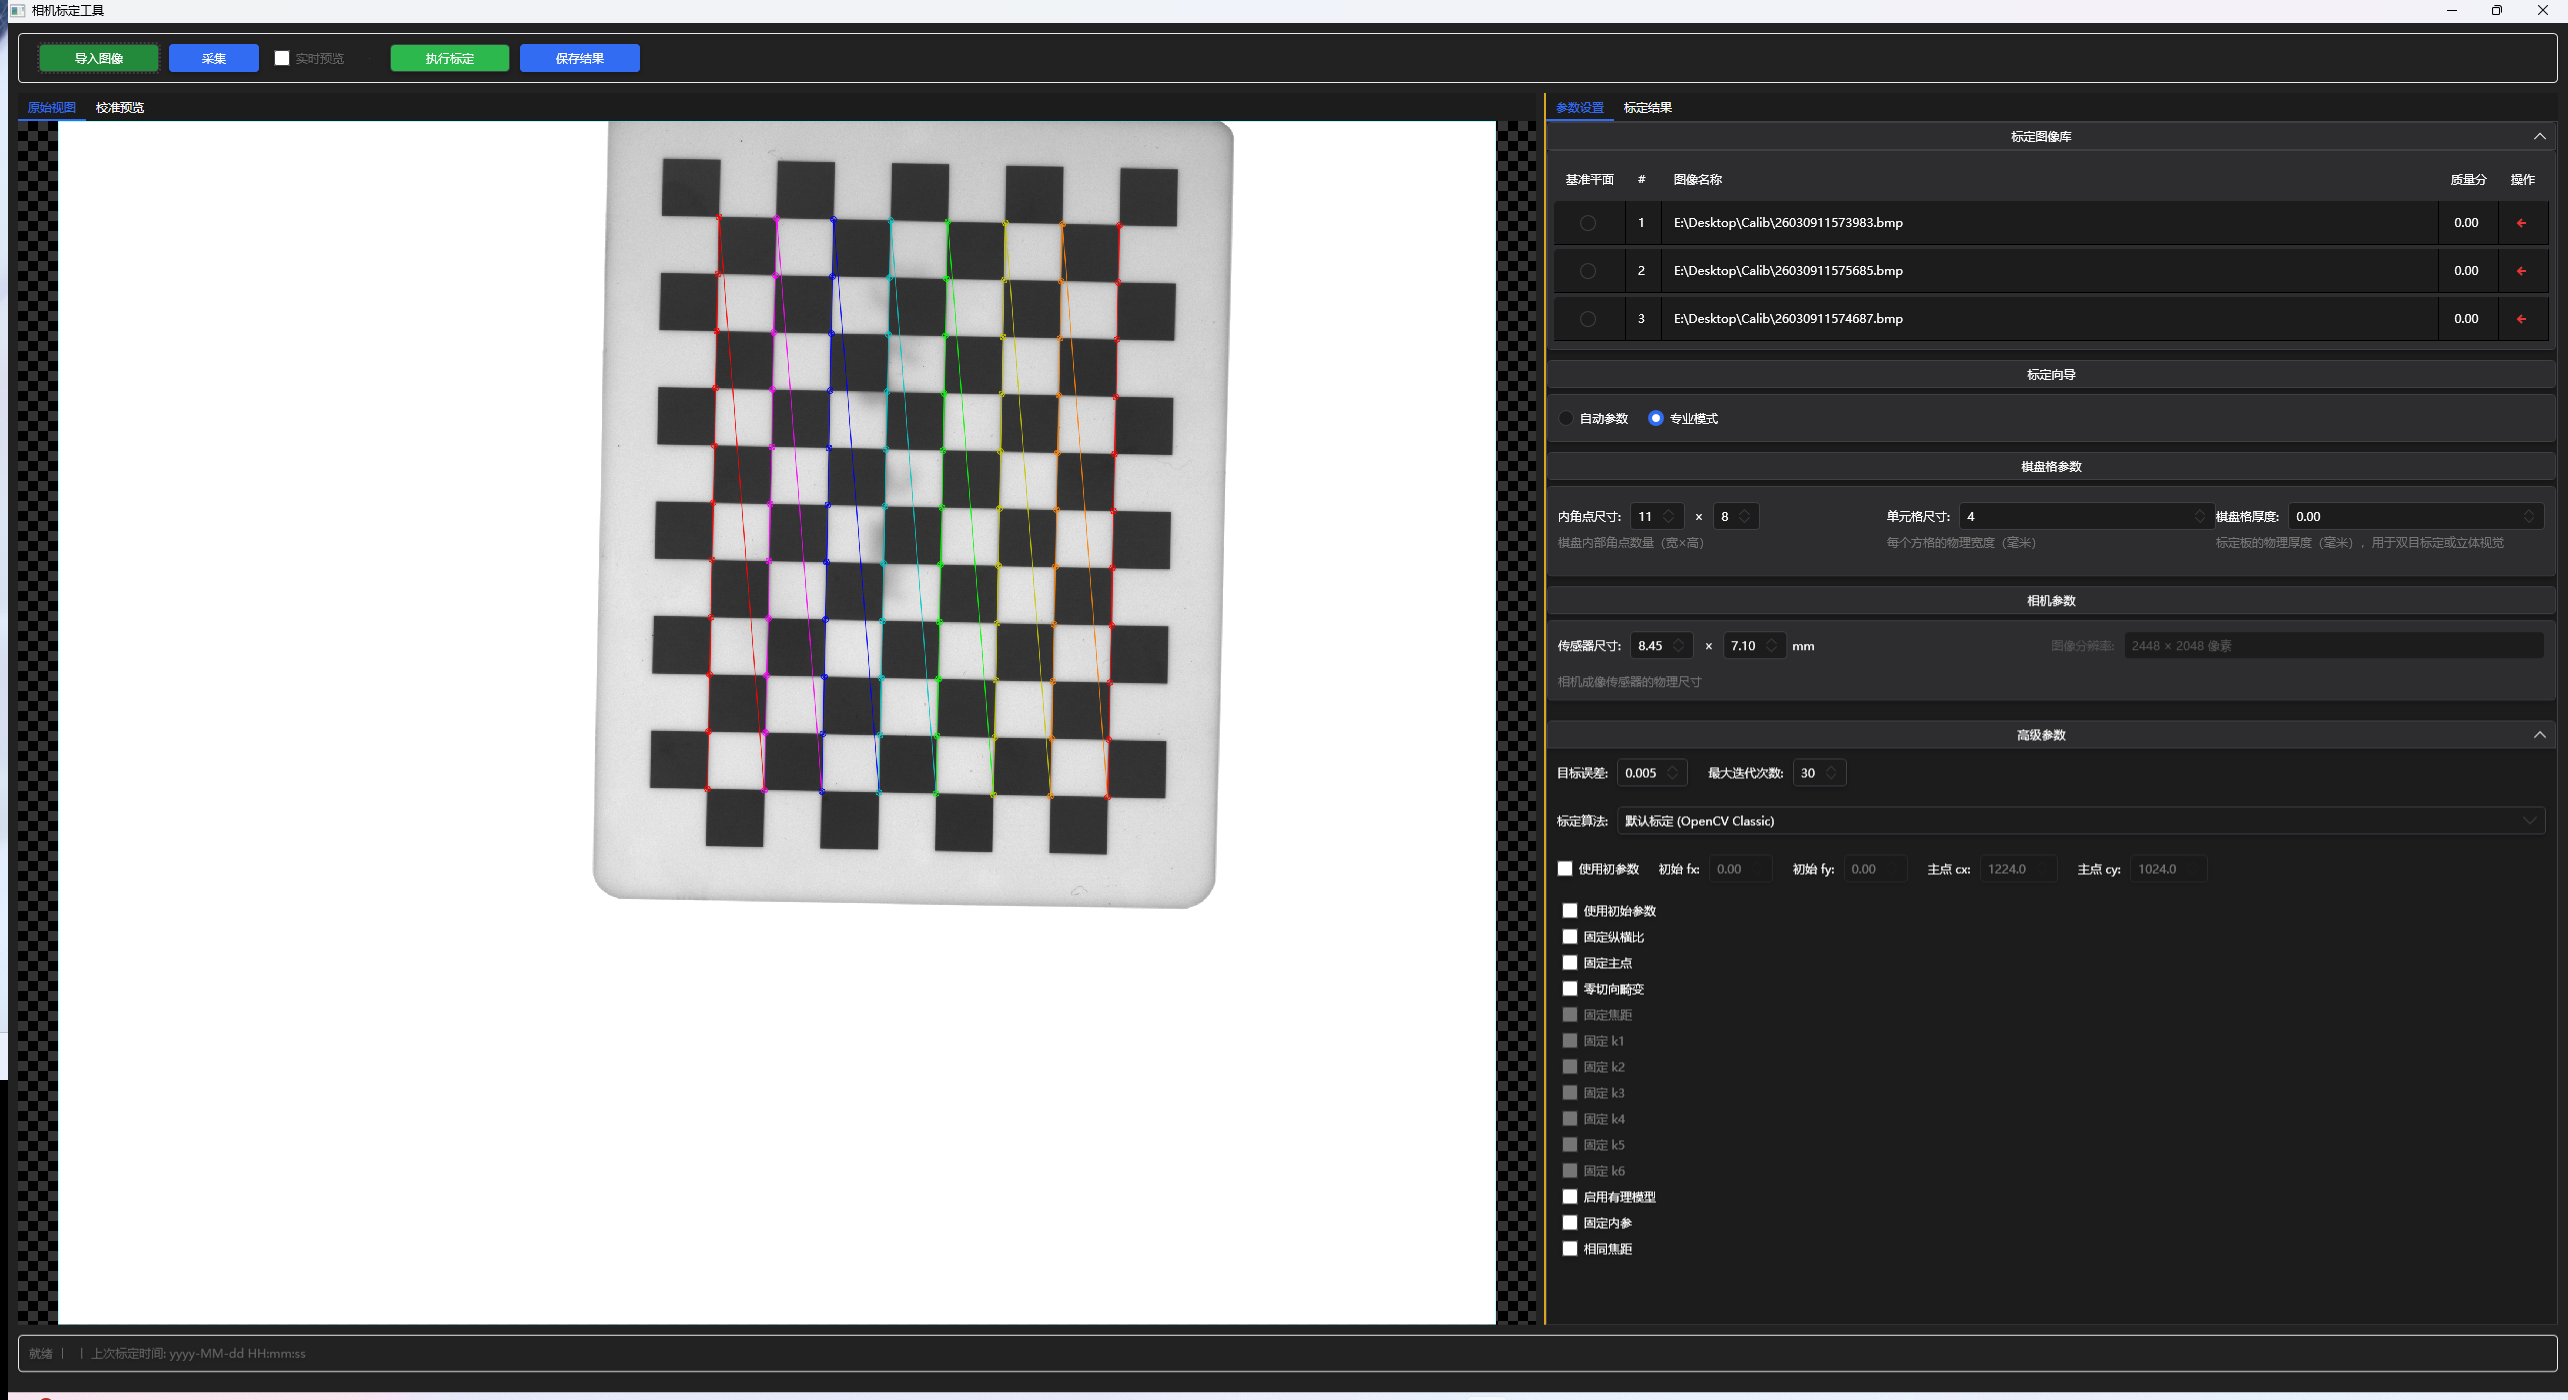2568x1400 pixels.
Task: Click the 目标误差 field showing 0.005
Action: click(1652, 773)
